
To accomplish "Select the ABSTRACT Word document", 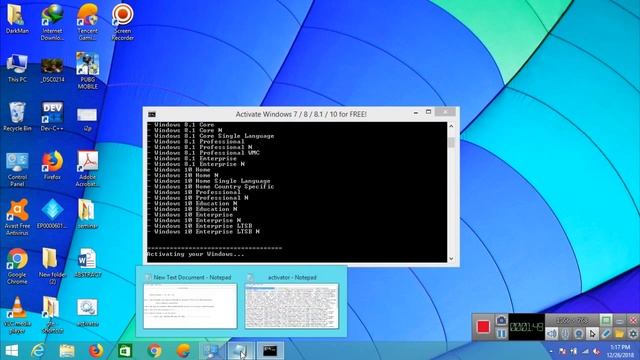I will coord(87,263).
